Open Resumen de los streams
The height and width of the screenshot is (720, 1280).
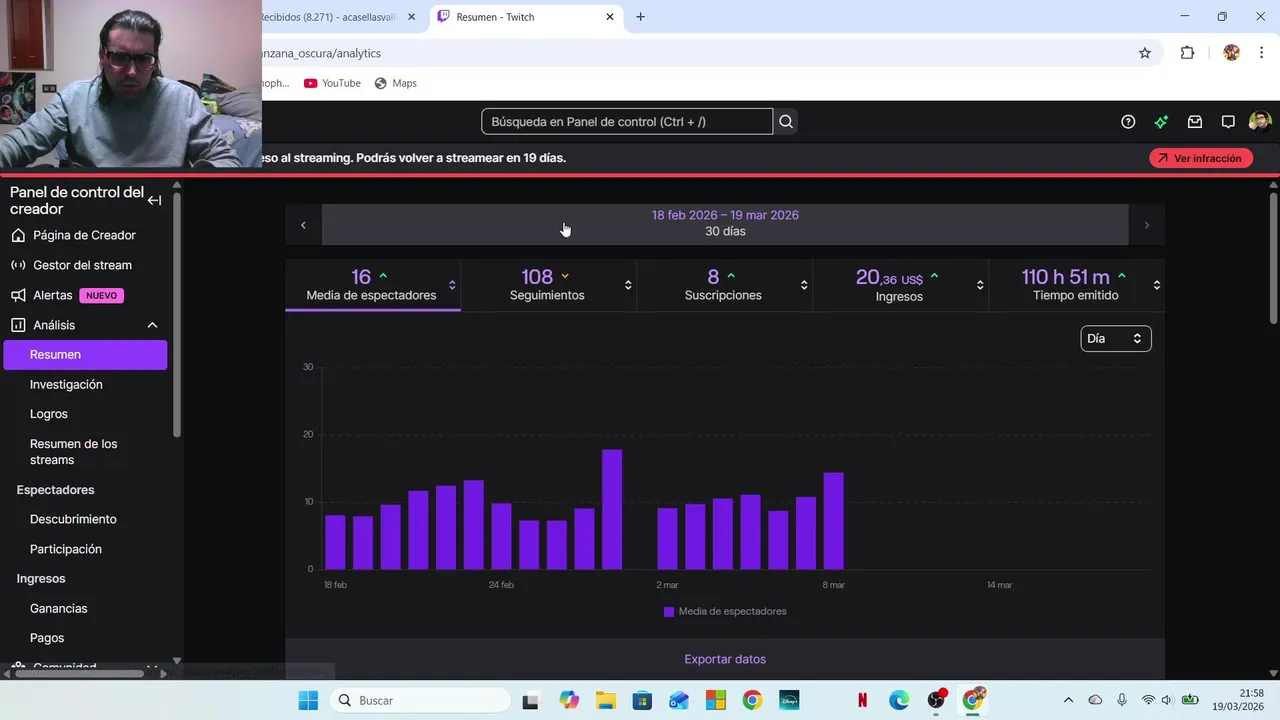[73, 452]
